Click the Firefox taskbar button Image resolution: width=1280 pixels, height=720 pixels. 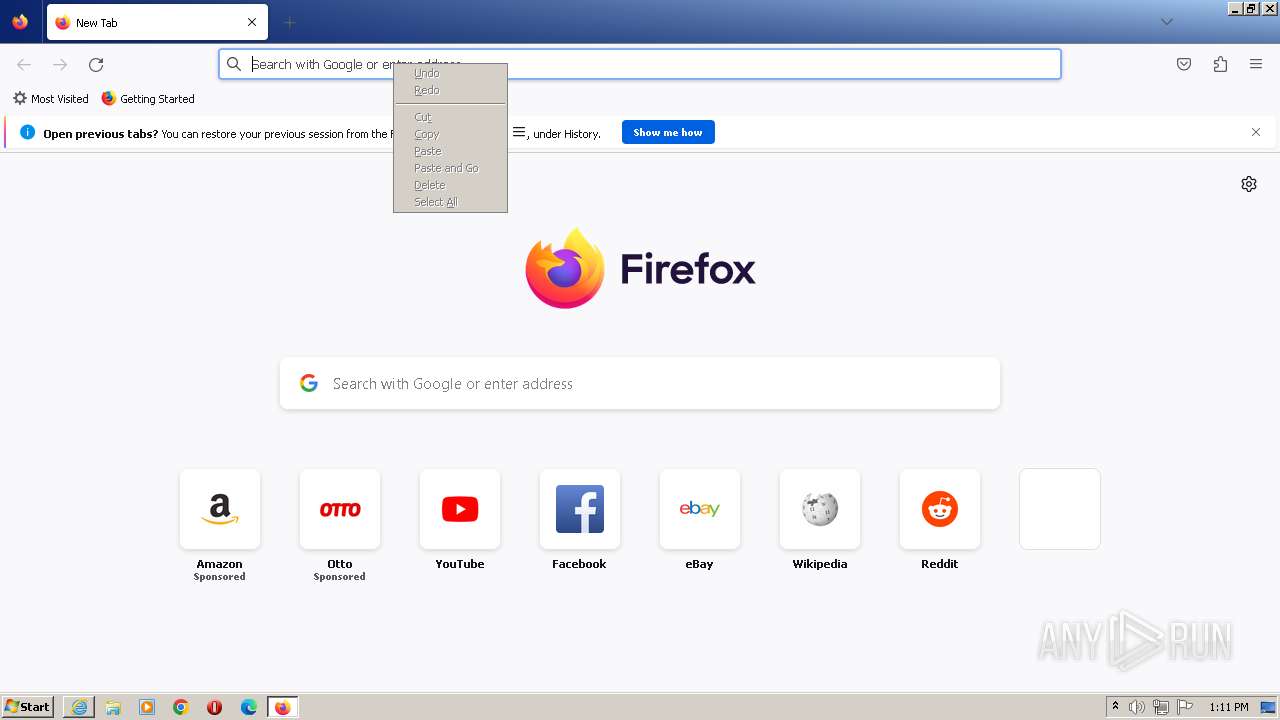283,707
